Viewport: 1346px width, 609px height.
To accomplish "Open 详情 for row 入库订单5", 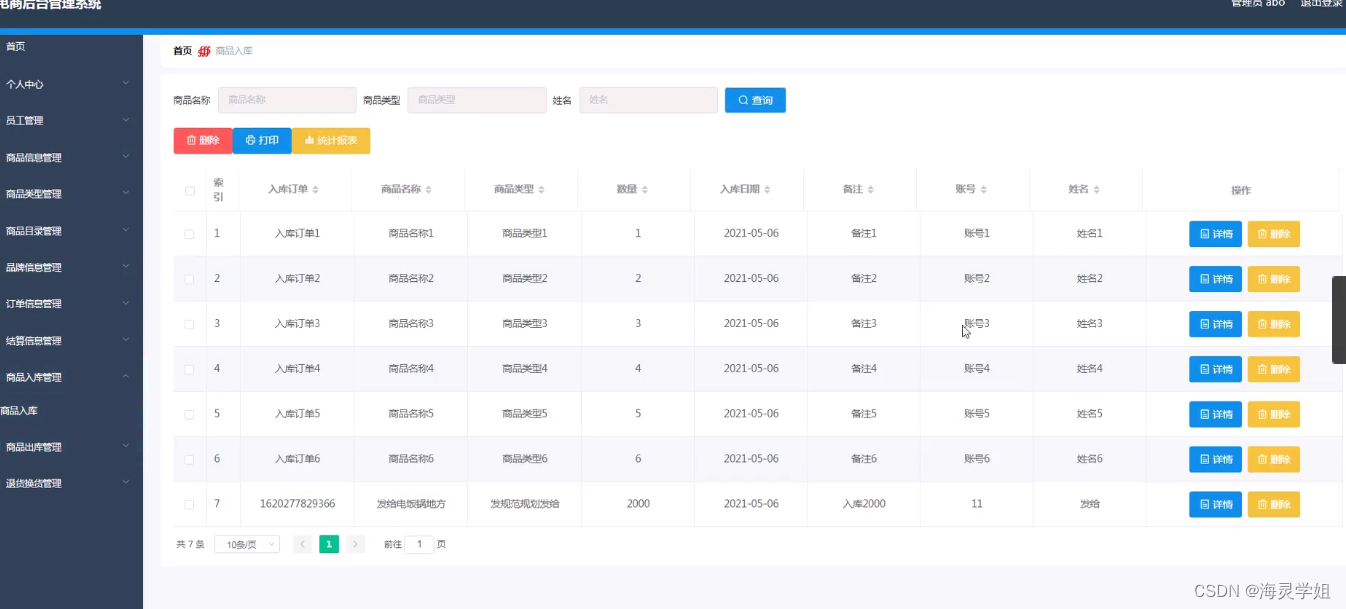I will pos(1215,414).
